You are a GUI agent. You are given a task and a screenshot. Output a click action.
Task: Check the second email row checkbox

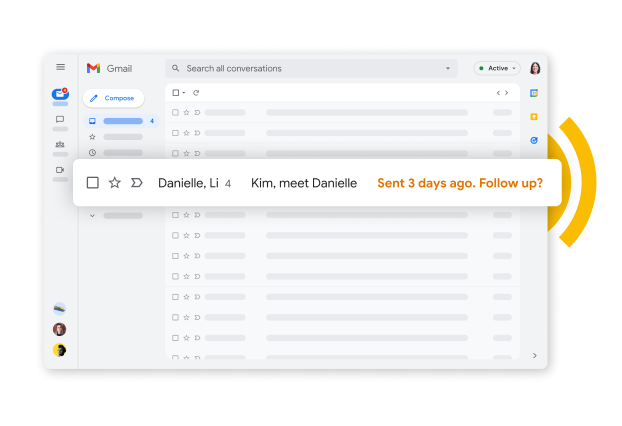point(175,133)
